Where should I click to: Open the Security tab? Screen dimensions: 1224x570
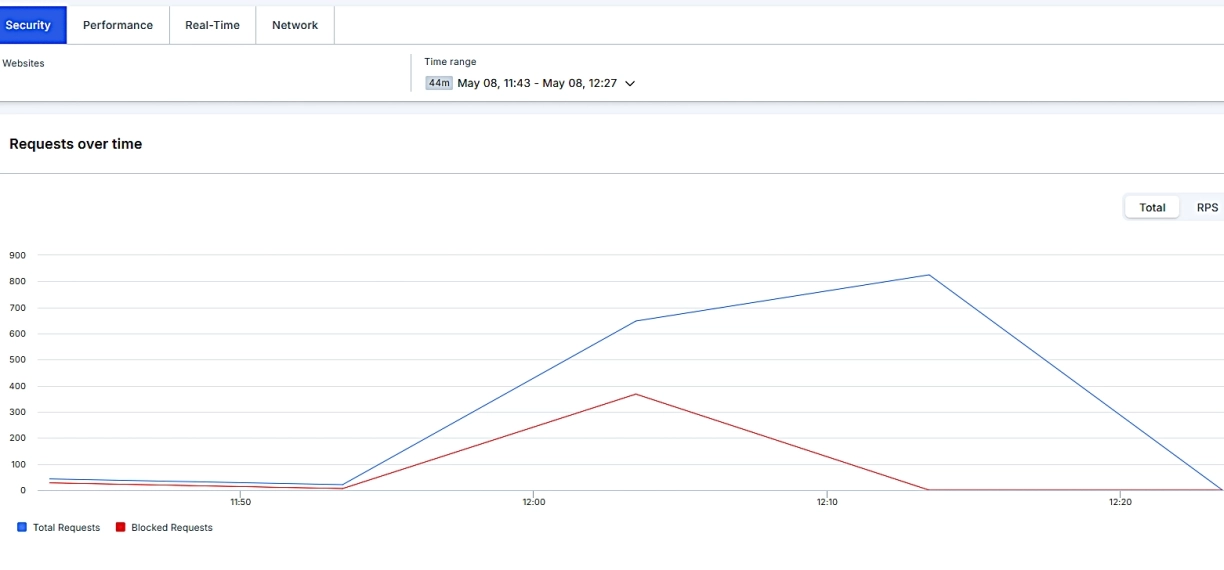point(29,25)
